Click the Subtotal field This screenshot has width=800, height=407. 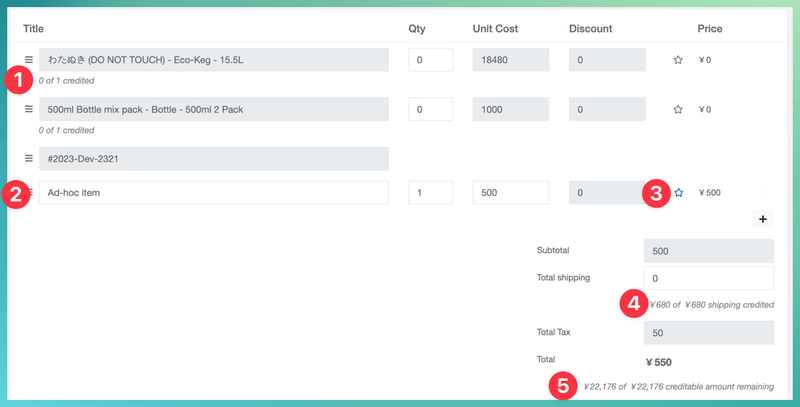(x=709, y=251)
